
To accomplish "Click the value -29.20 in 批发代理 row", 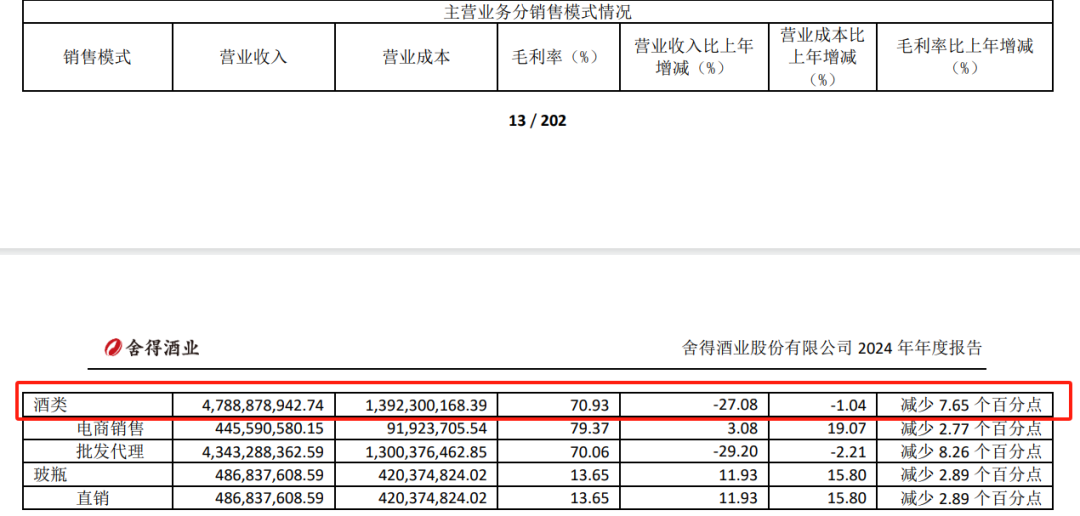I will [738, 452].
